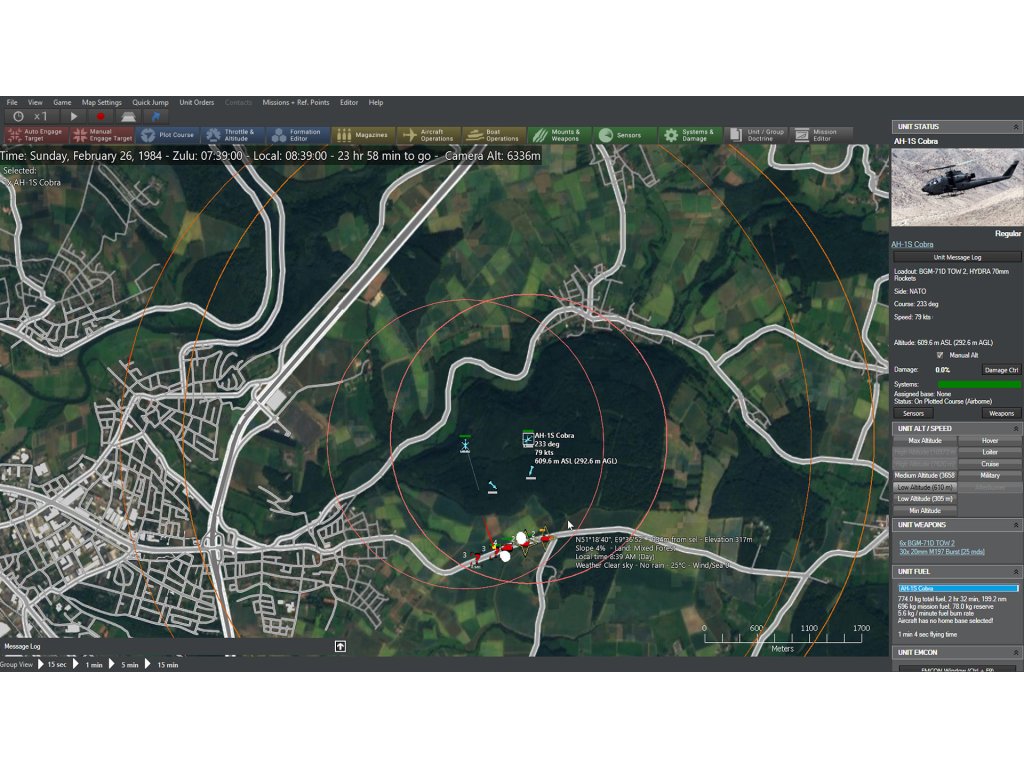The height and width of the screenshot is (768, 1024).
Task: Open the Mission Editor
Action: point(822,135)
